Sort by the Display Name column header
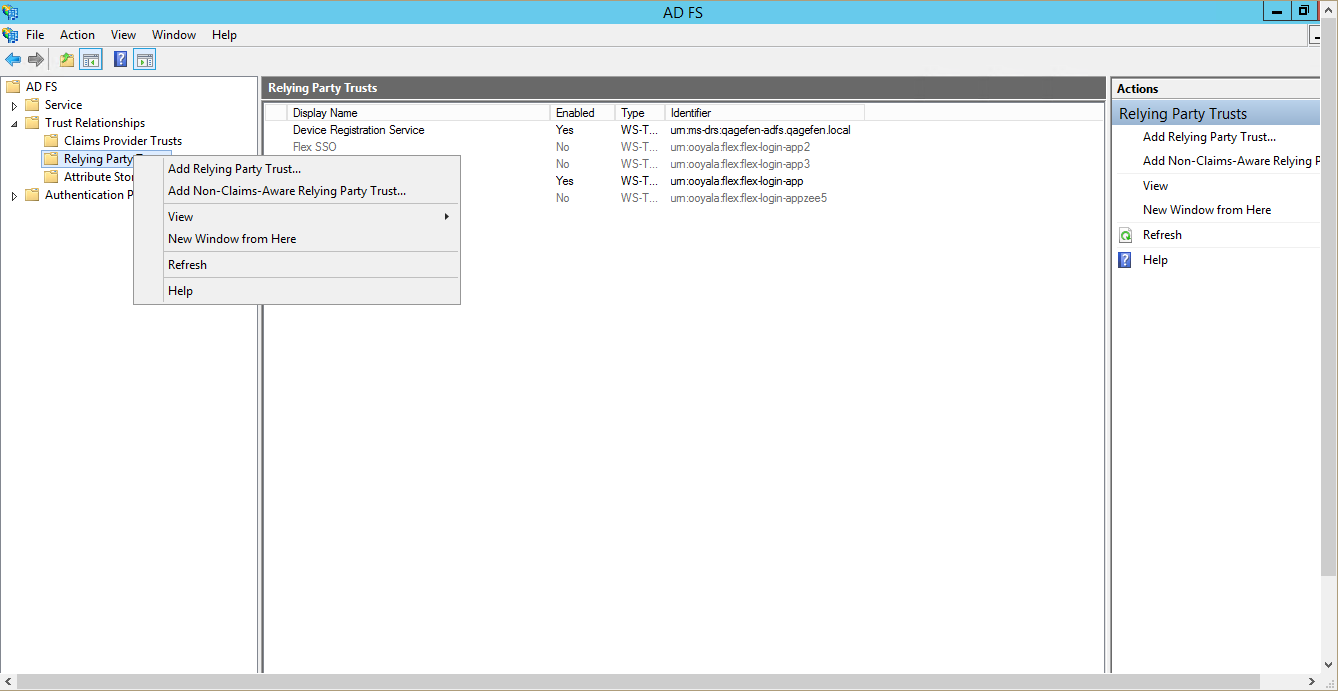 click(x=326, y=112)
